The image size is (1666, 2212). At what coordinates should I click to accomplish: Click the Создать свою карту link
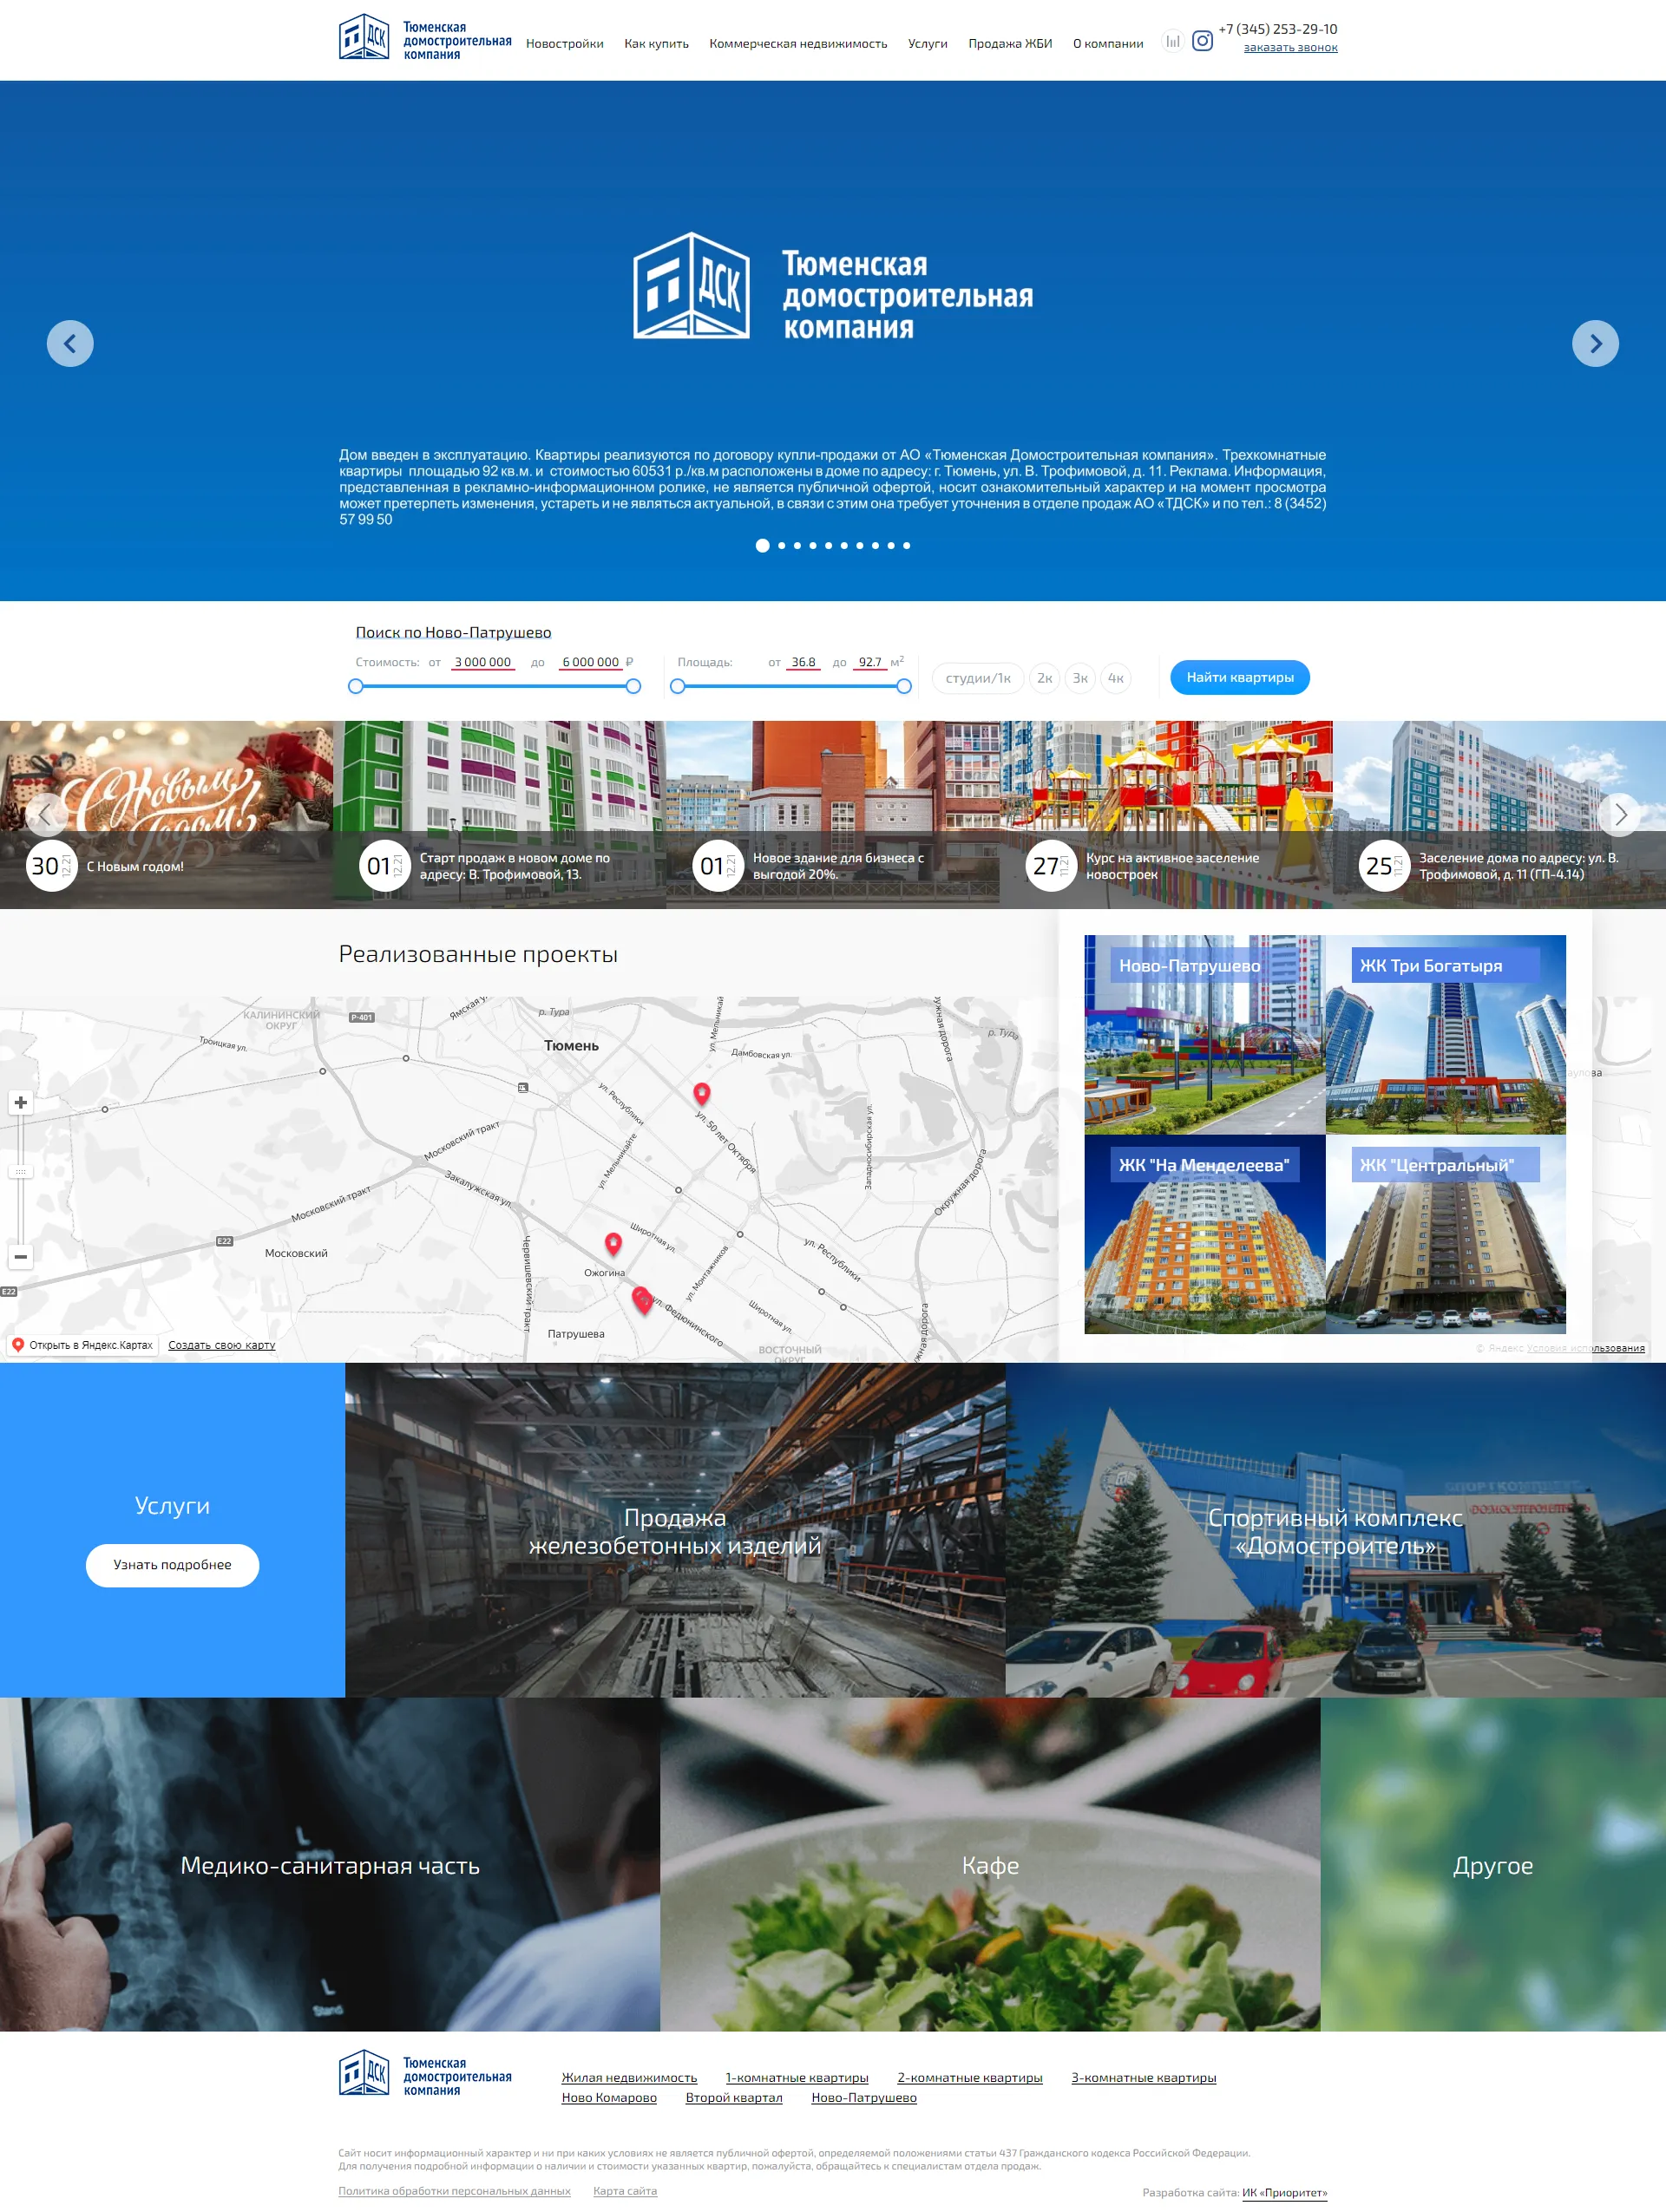pyautogui.click(x=222, y=1345)
